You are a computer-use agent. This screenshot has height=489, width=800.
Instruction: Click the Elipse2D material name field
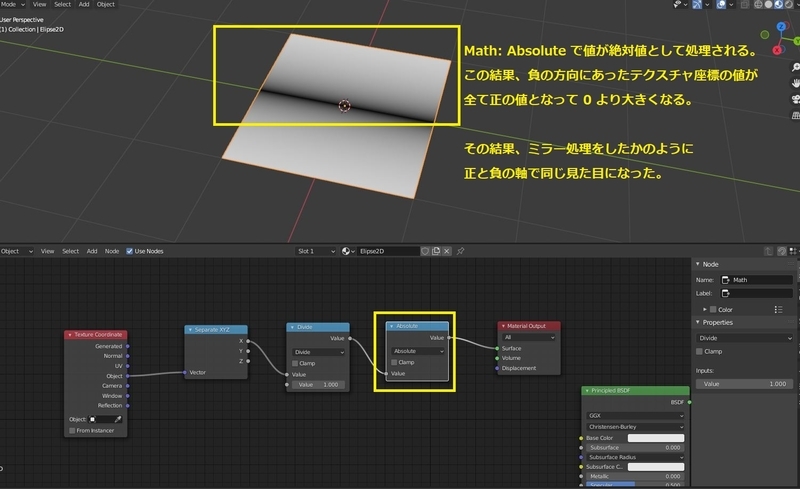click(388, 251)
